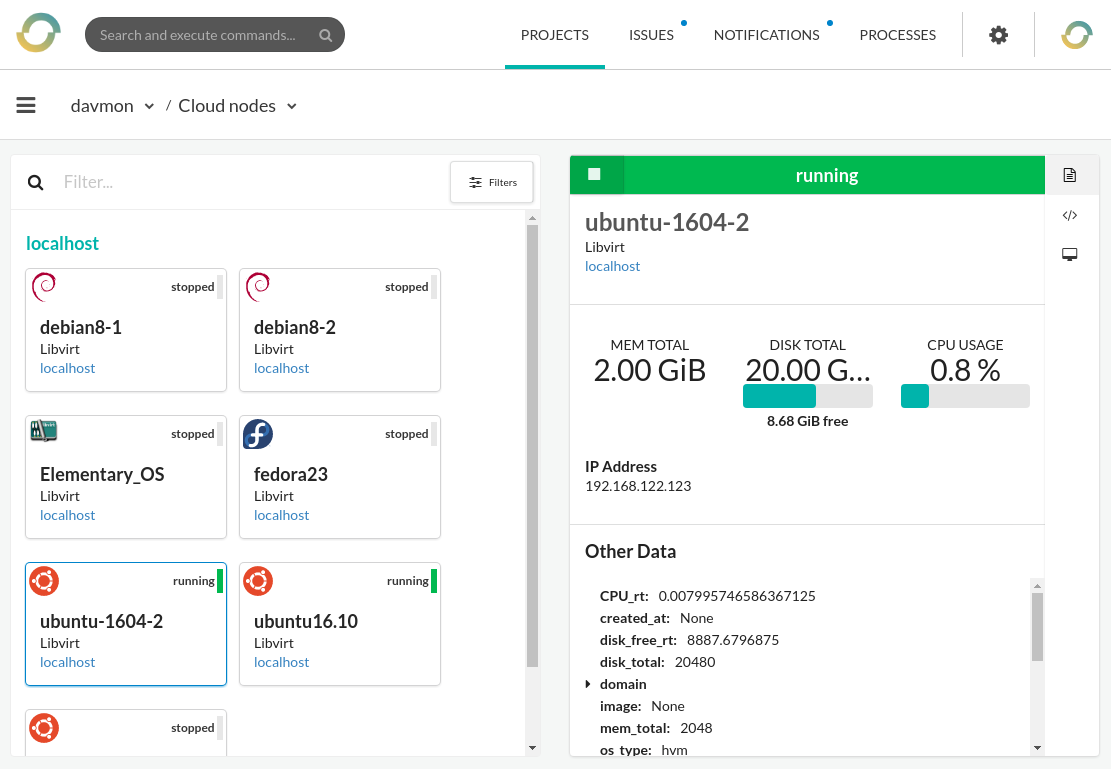Open the hamburger menu
This screenshot has width=1111, height=769.
click(x=26, y=106)
